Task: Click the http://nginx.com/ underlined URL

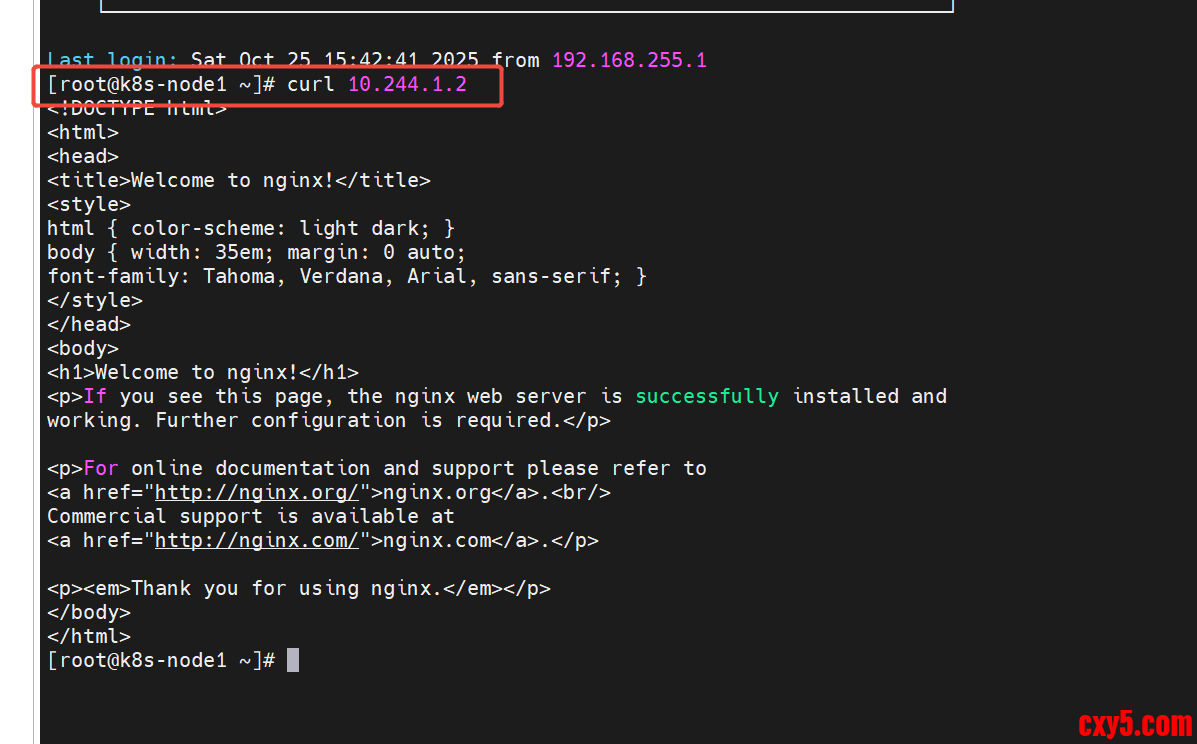Action: pos(257,540)
